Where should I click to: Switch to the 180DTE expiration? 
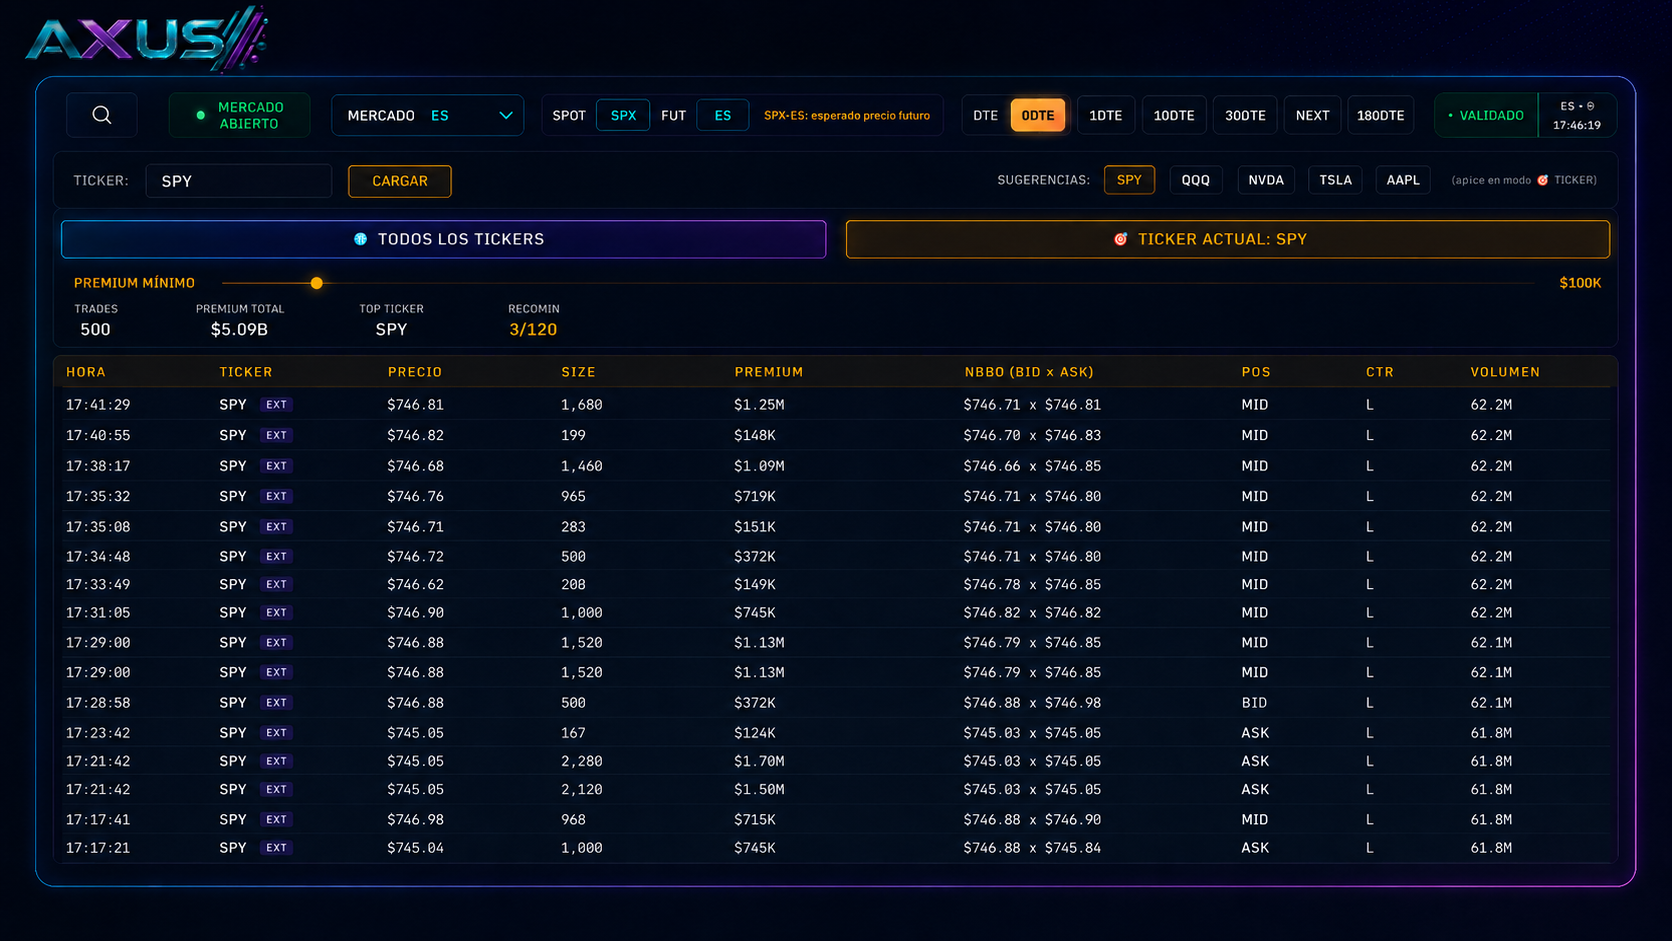(1380, 115)
